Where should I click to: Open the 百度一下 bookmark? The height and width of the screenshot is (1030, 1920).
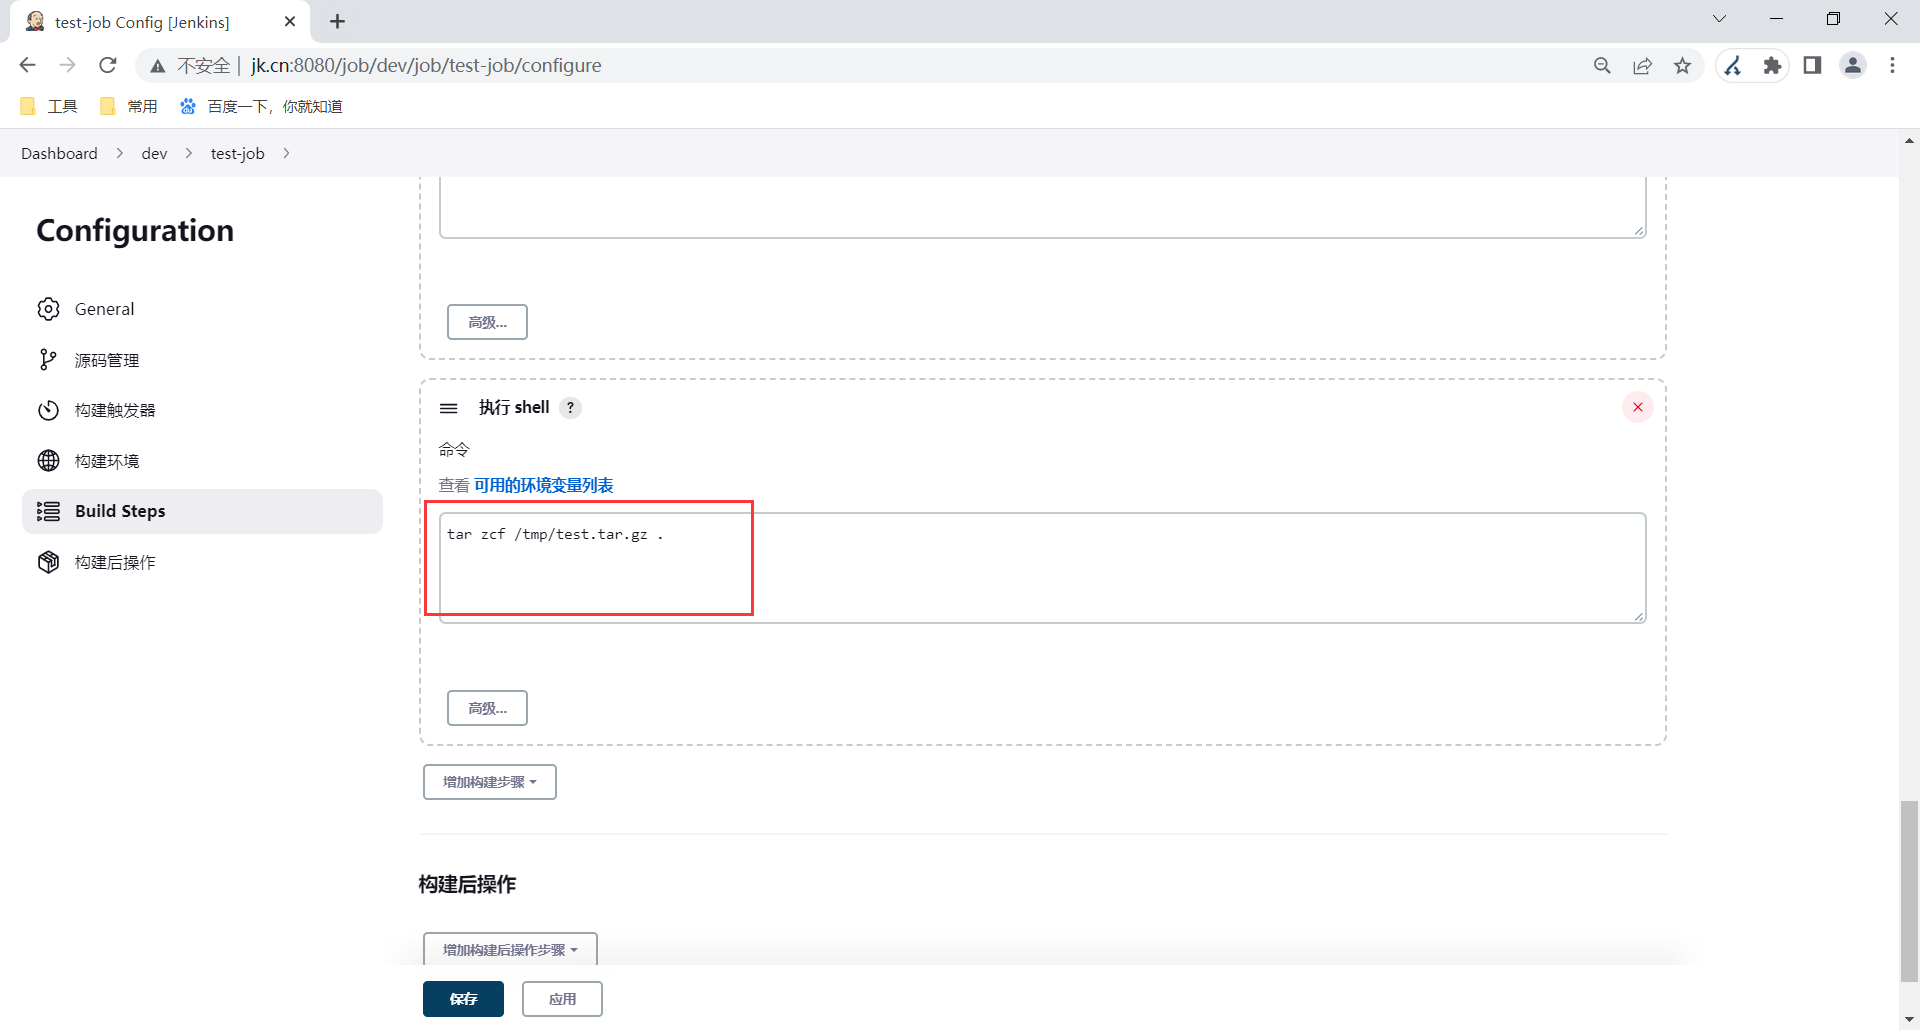point(261,106)
